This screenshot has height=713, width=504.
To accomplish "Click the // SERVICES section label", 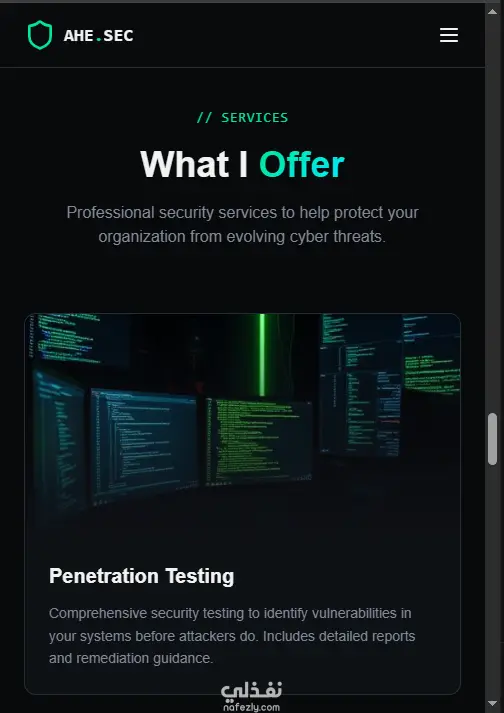I will click(x=242, y=118).
